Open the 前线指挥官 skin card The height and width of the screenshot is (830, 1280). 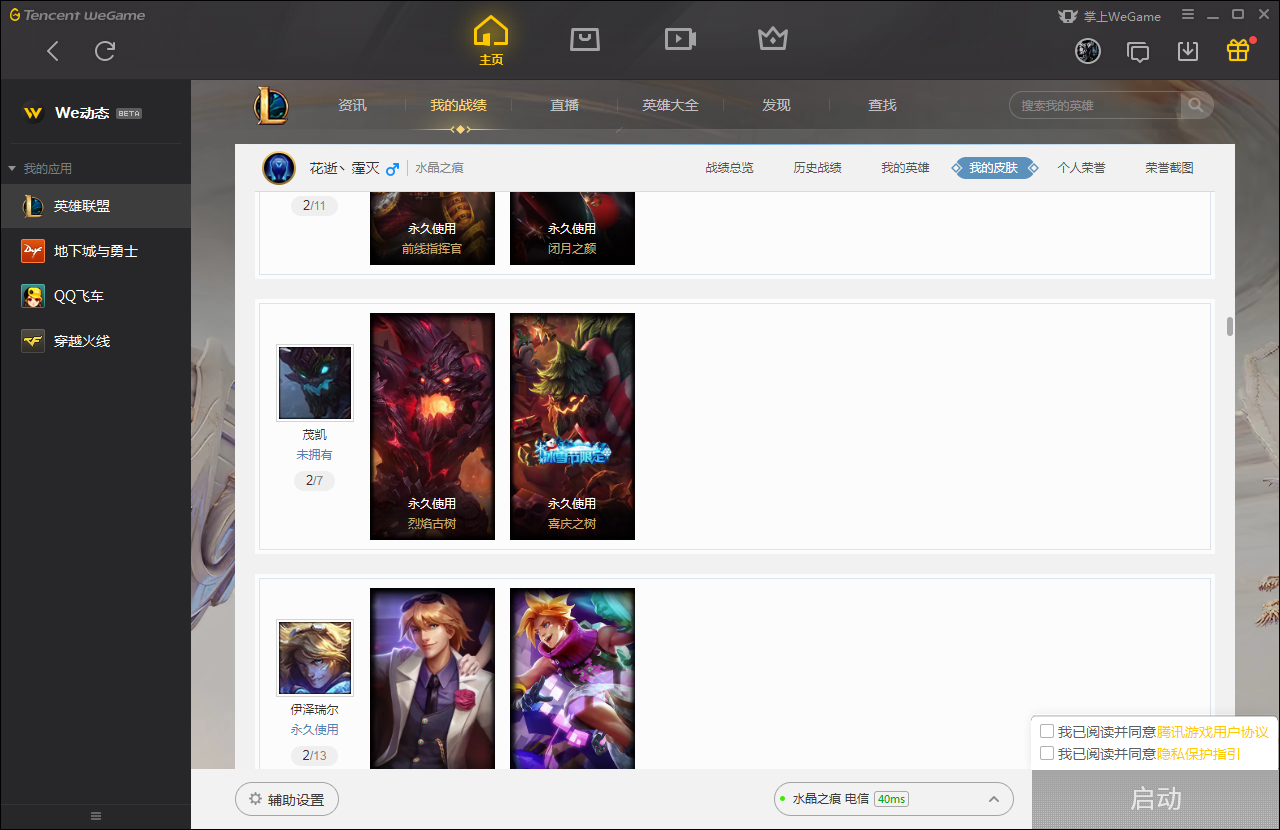pos(432,228)
